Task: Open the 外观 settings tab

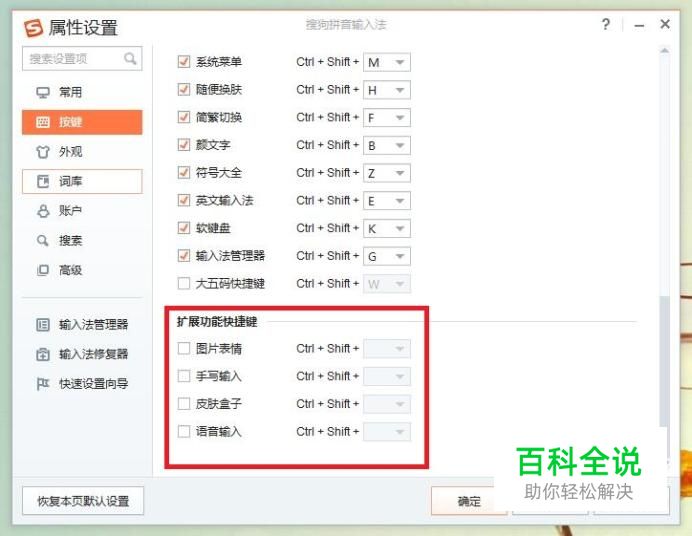Action: click(82, 152)
